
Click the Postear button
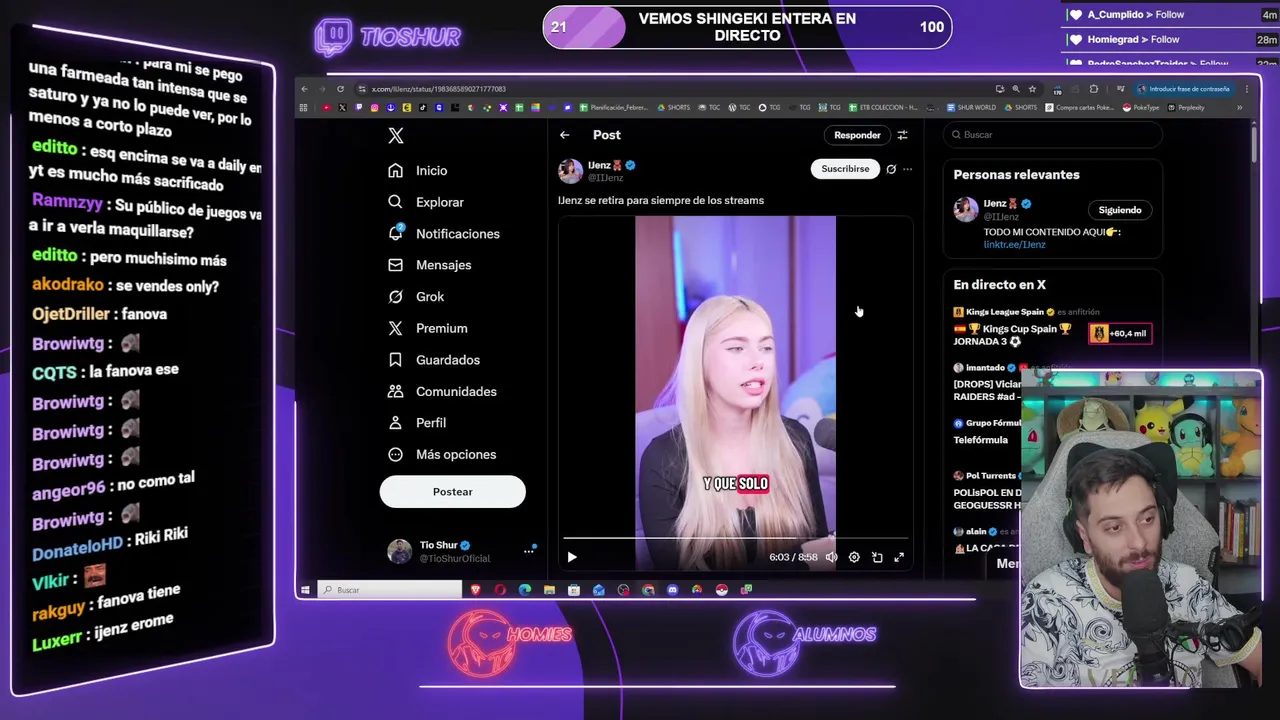click(x=452, y=492)
